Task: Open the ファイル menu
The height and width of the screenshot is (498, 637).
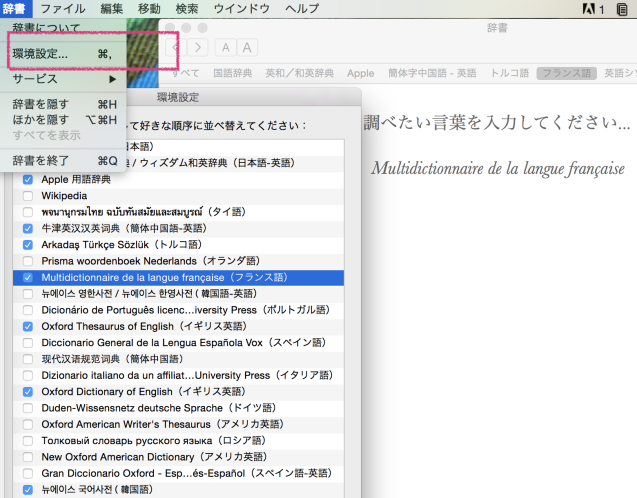Action: pos(63,9)
